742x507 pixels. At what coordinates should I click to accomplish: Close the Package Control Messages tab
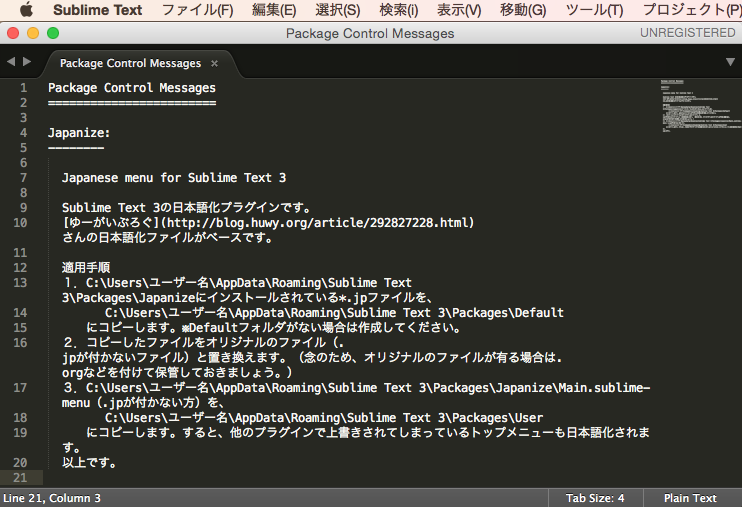point(214,63)
